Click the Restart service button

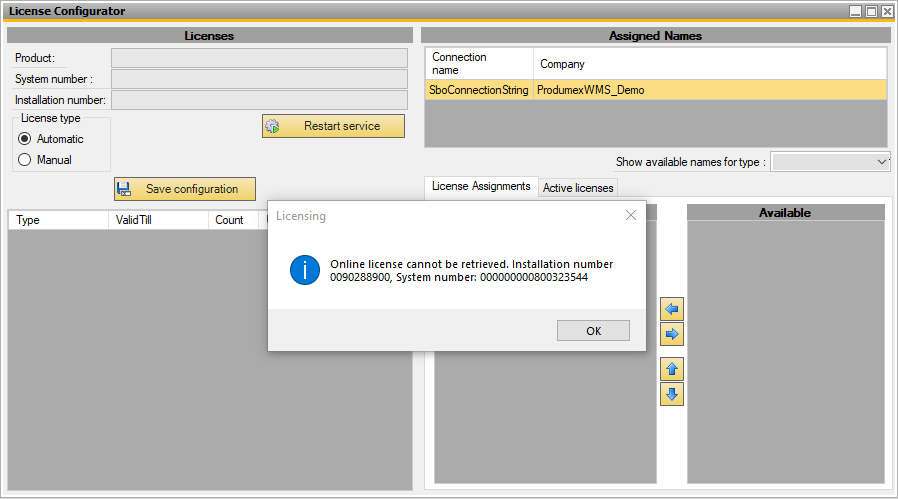tap(334, 126)
